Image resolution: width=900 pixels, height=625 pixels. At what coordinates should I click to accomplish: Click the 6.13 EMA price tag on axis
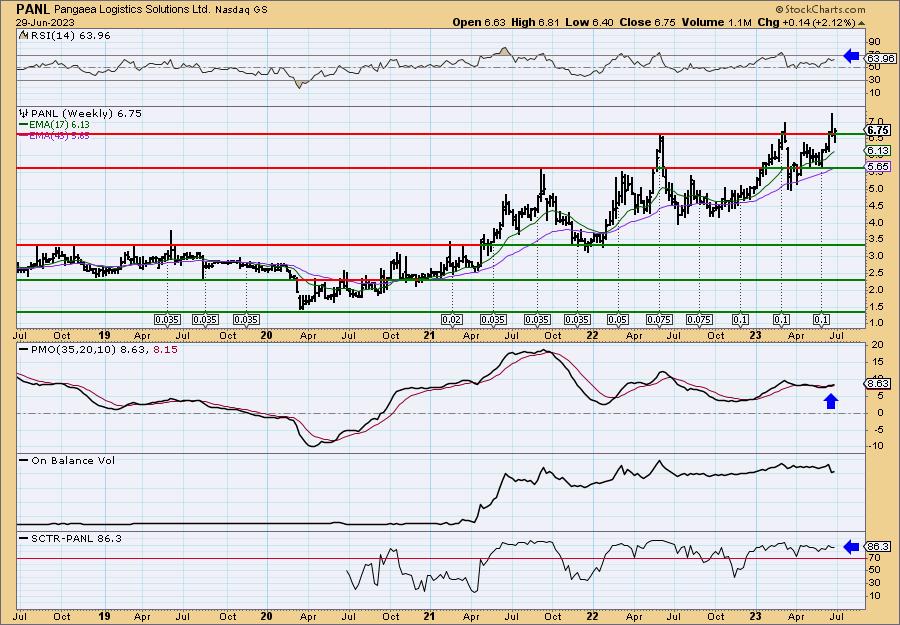point(880,150)
